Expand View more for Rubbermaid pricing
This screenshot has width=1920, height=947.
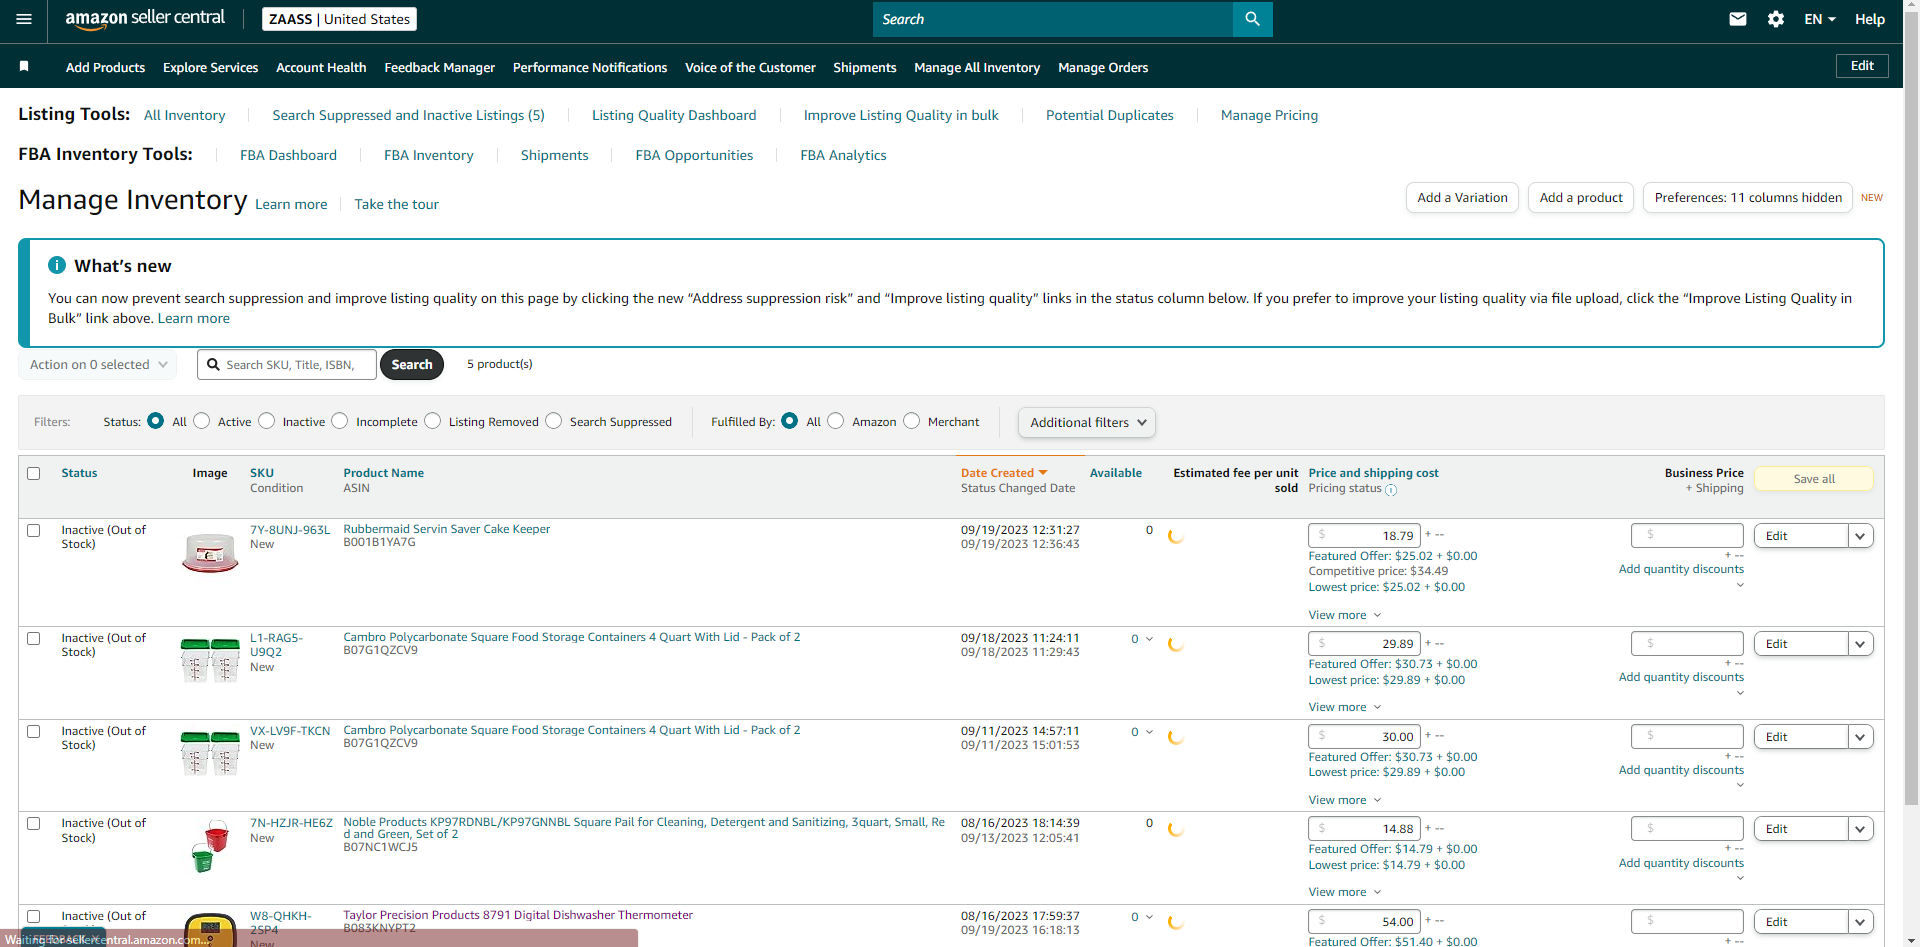coord(1344,615)
